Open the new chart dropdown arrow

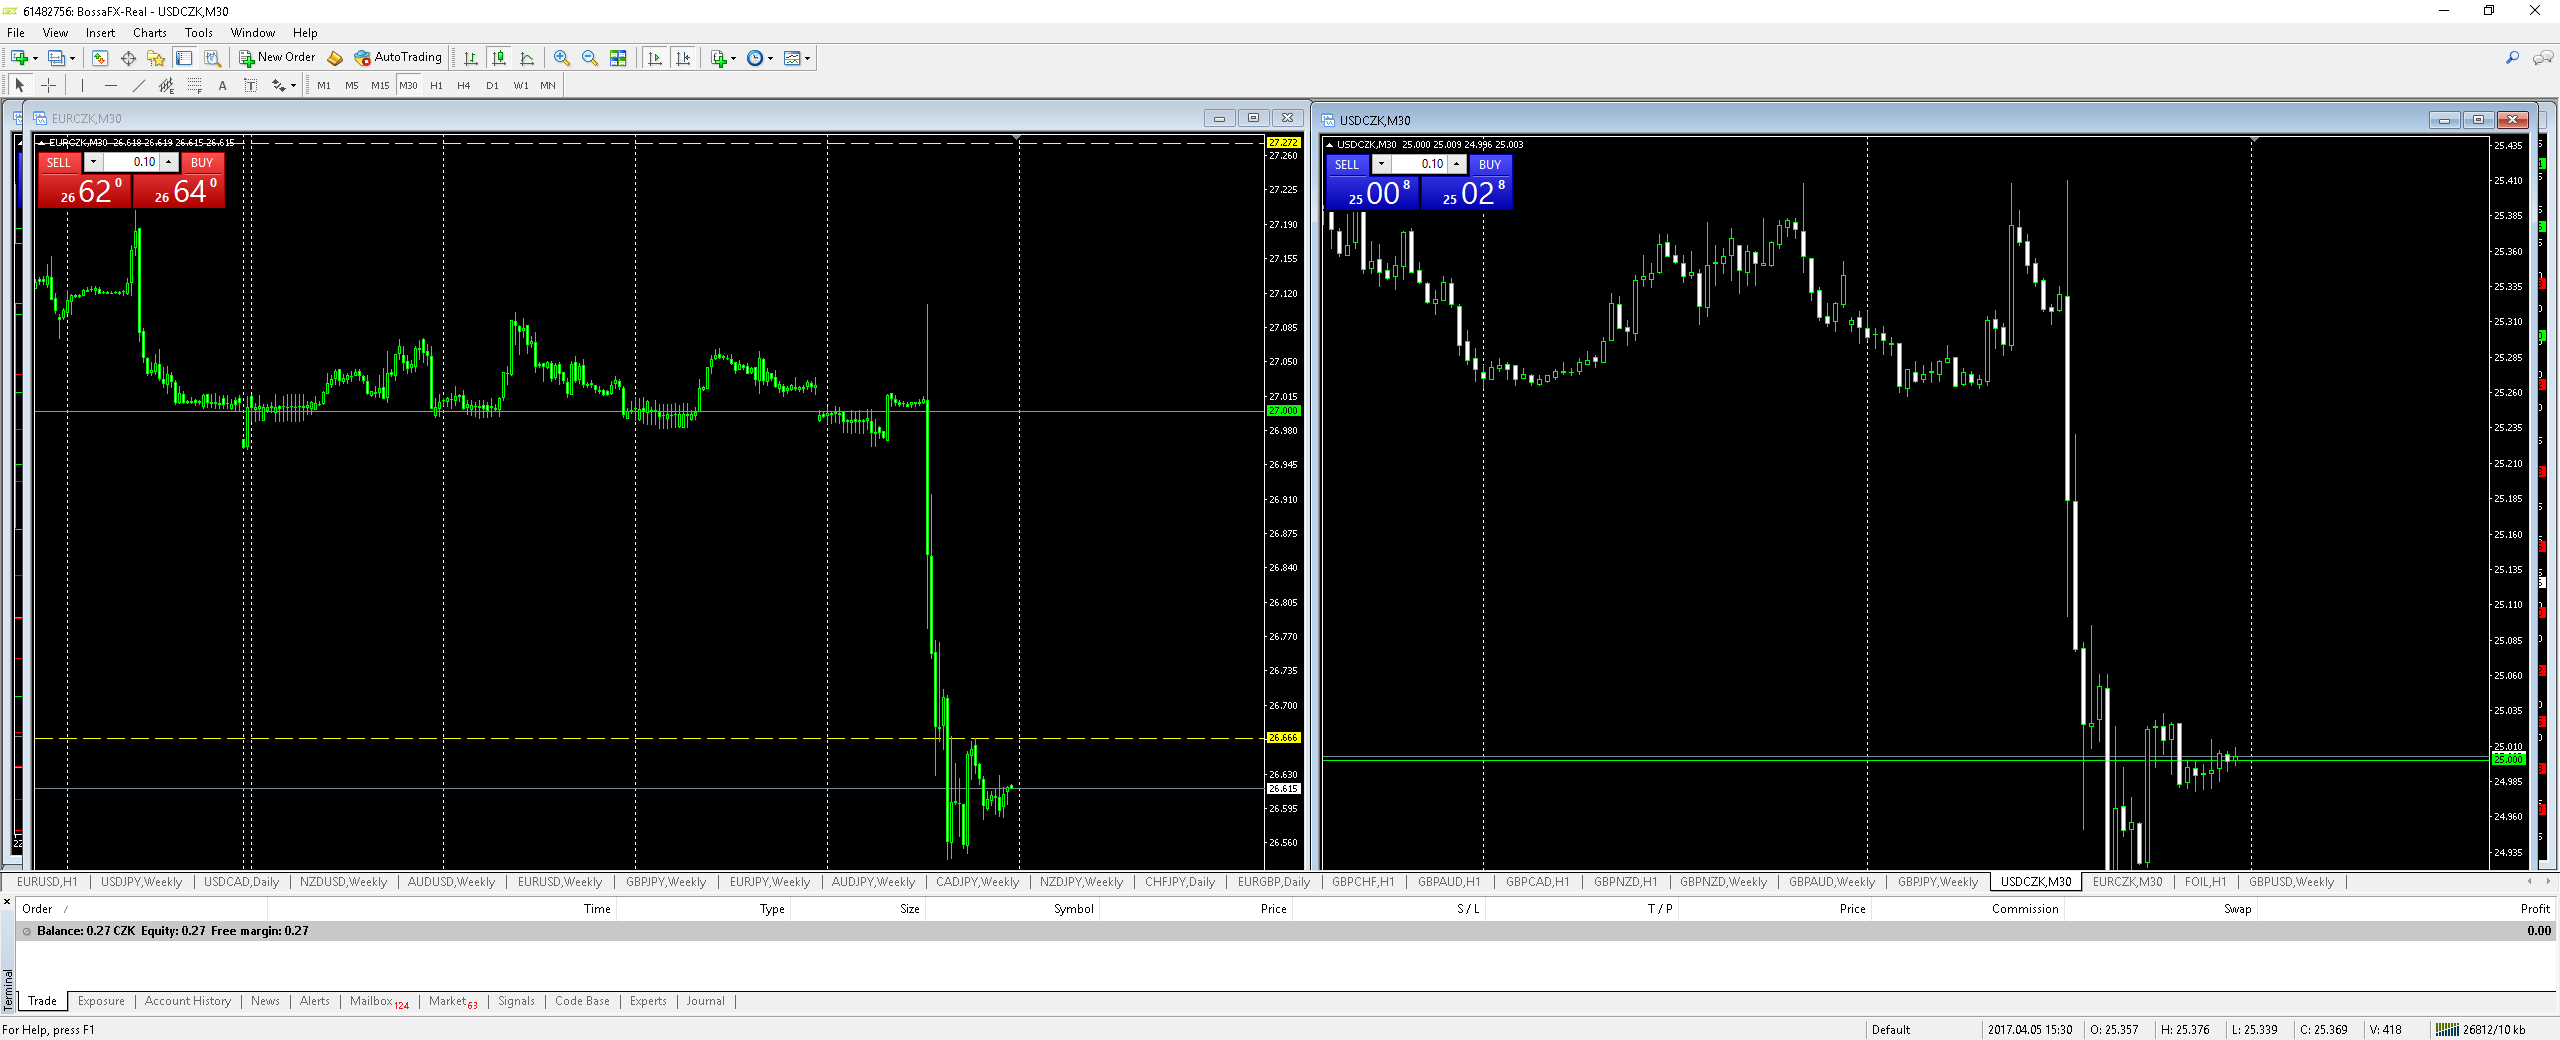pos(36,58)
